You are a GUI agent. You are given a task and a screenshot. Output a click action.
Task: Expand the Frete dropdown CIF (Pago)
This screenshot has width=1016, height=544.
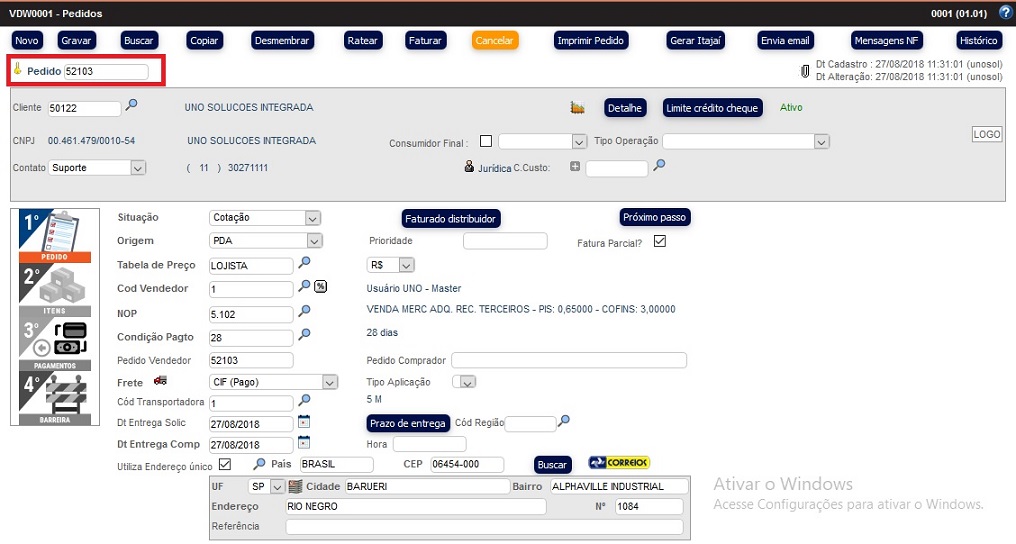click(x=273, y=382)
